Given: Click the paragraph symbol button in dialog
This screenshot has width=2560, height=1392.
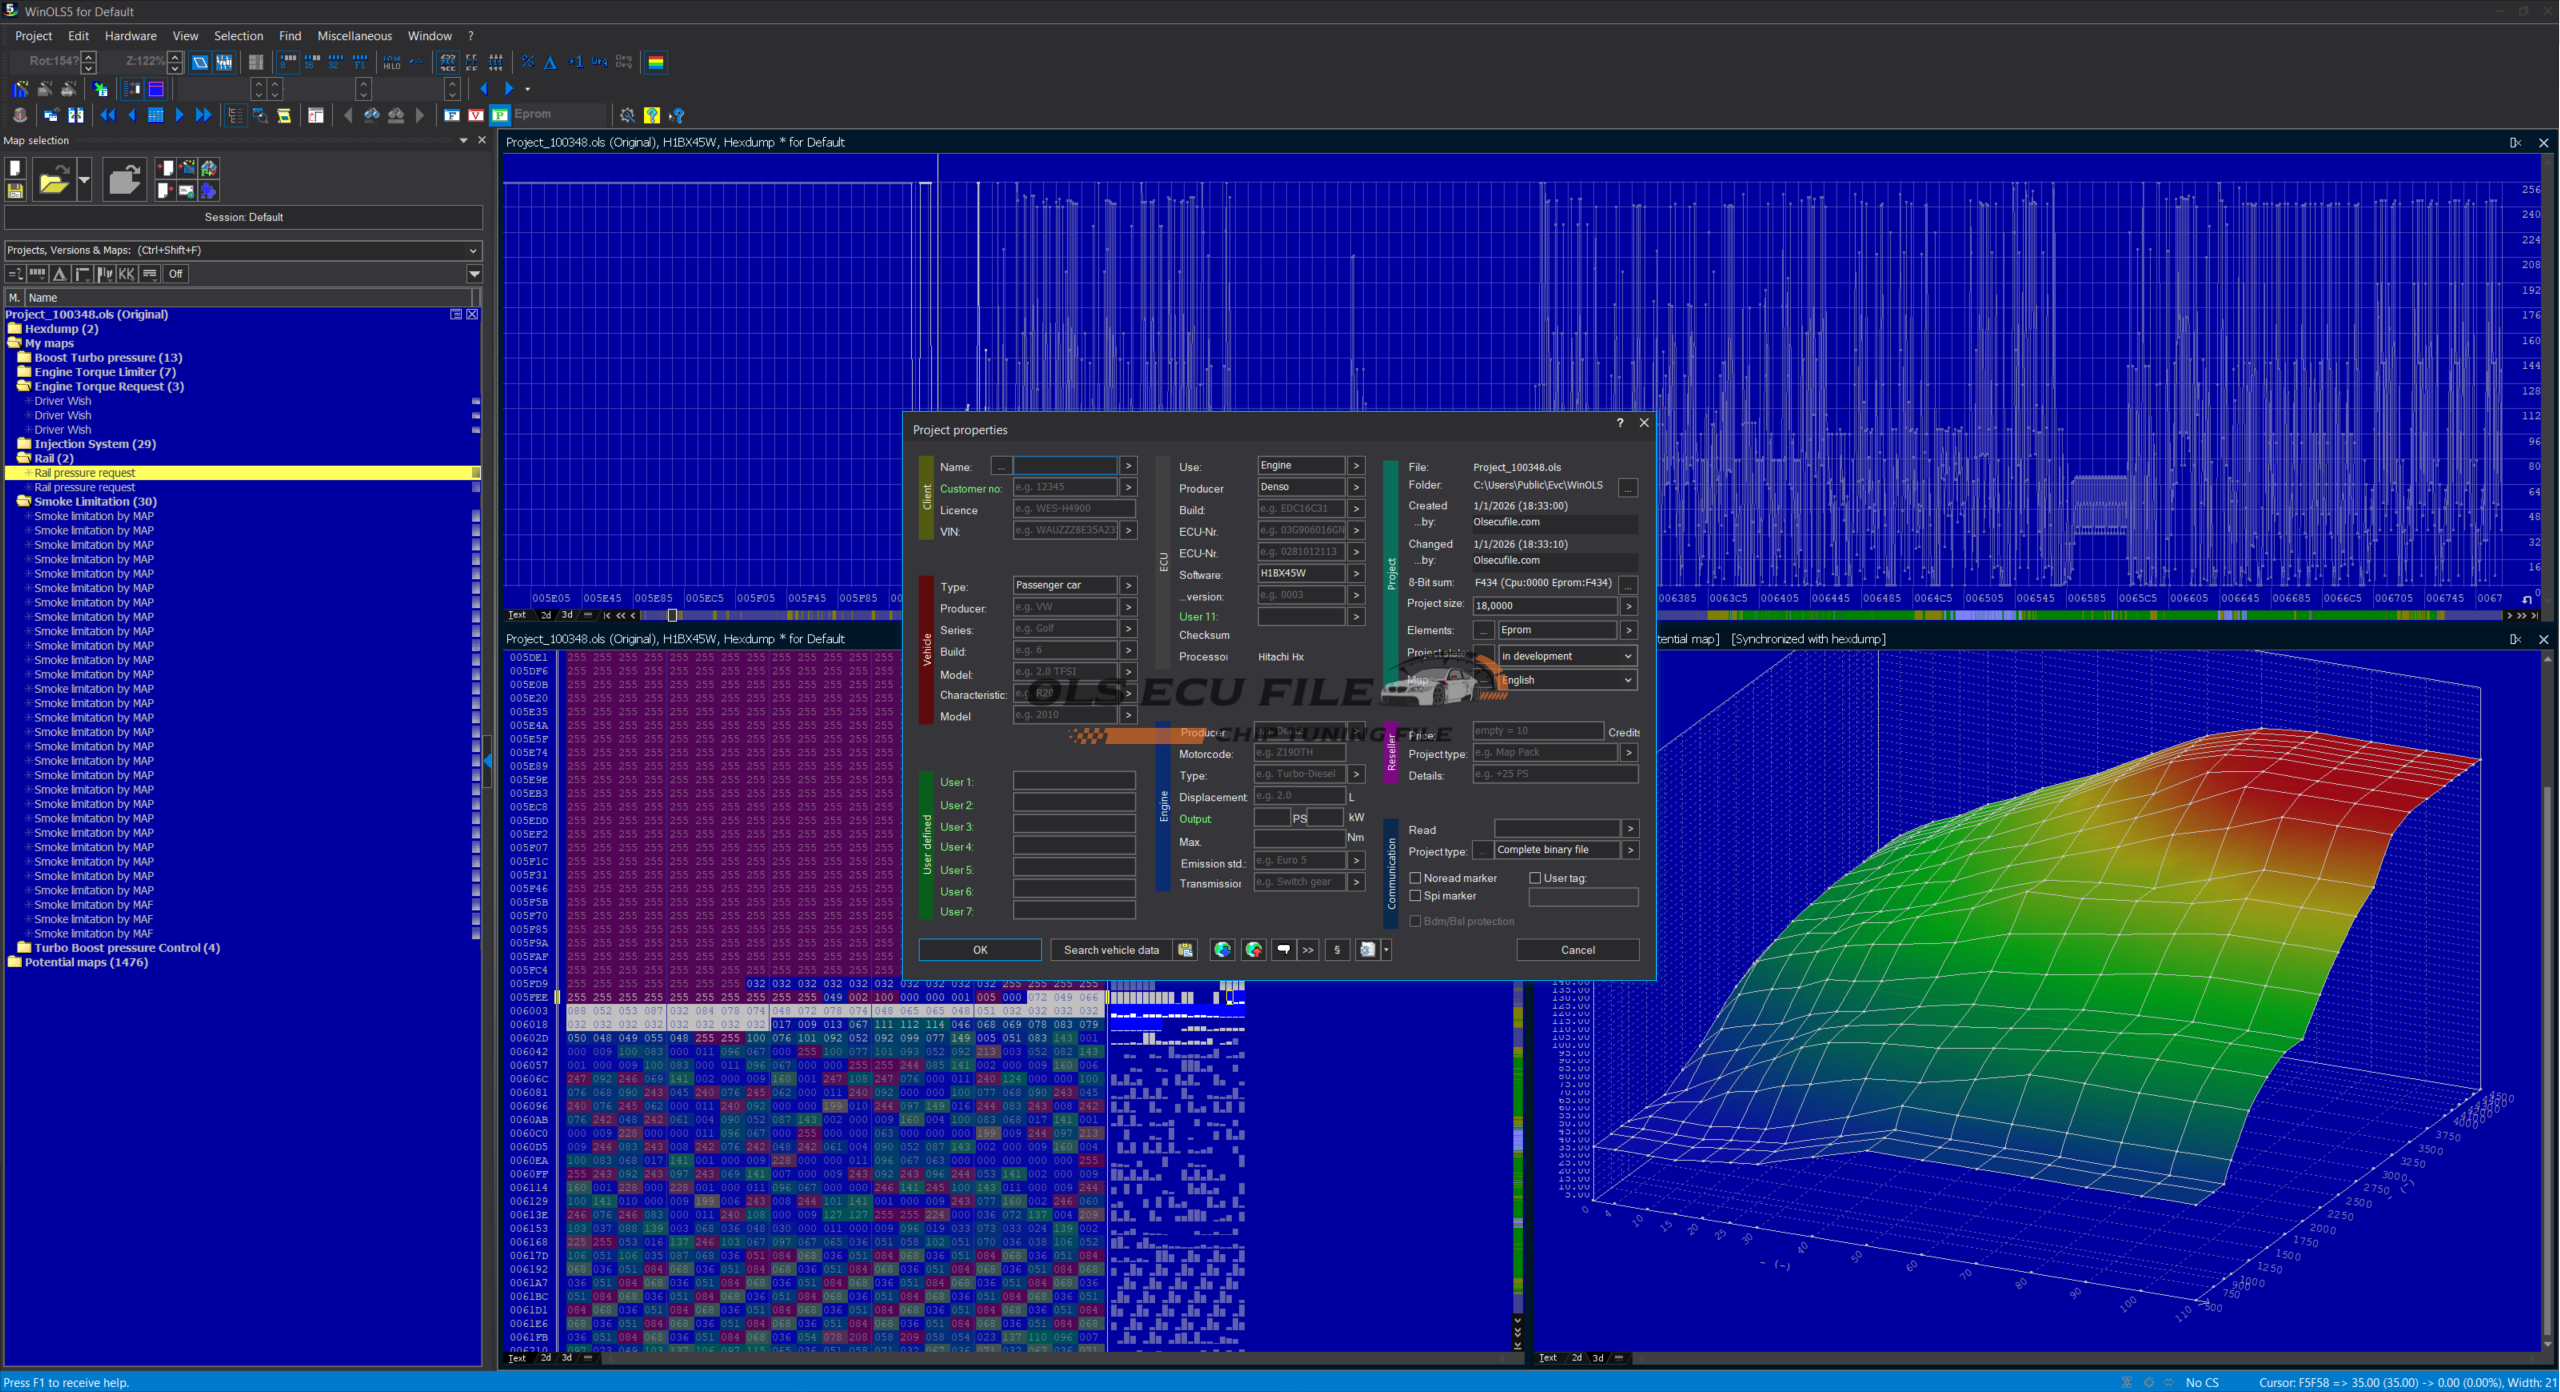Looking at the screenshot, I should coord(1337,950).
